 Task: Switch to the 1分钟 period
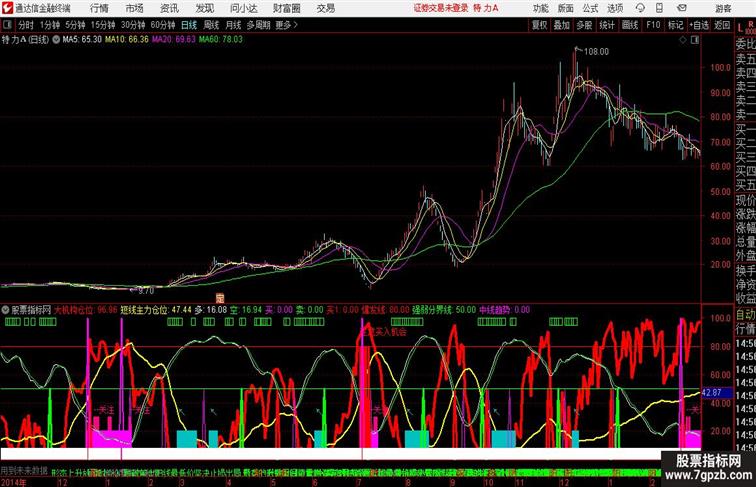pos(50,25)
